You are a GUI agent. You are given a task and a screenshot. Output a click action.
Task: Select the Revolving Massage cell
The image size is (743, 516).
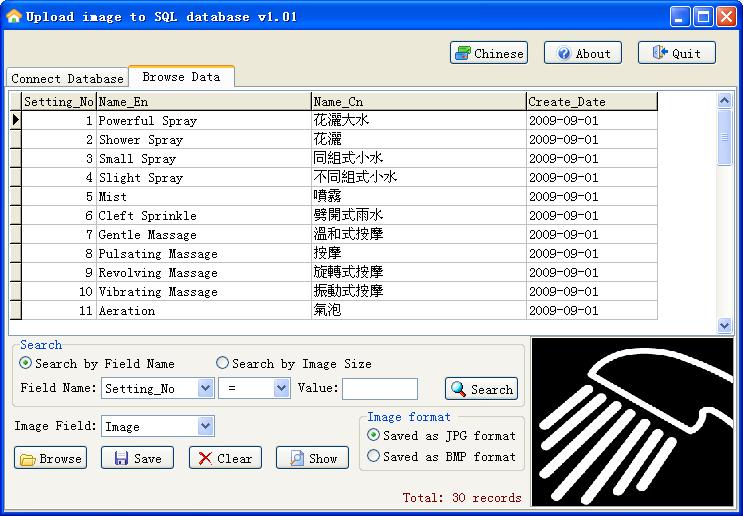204,272
